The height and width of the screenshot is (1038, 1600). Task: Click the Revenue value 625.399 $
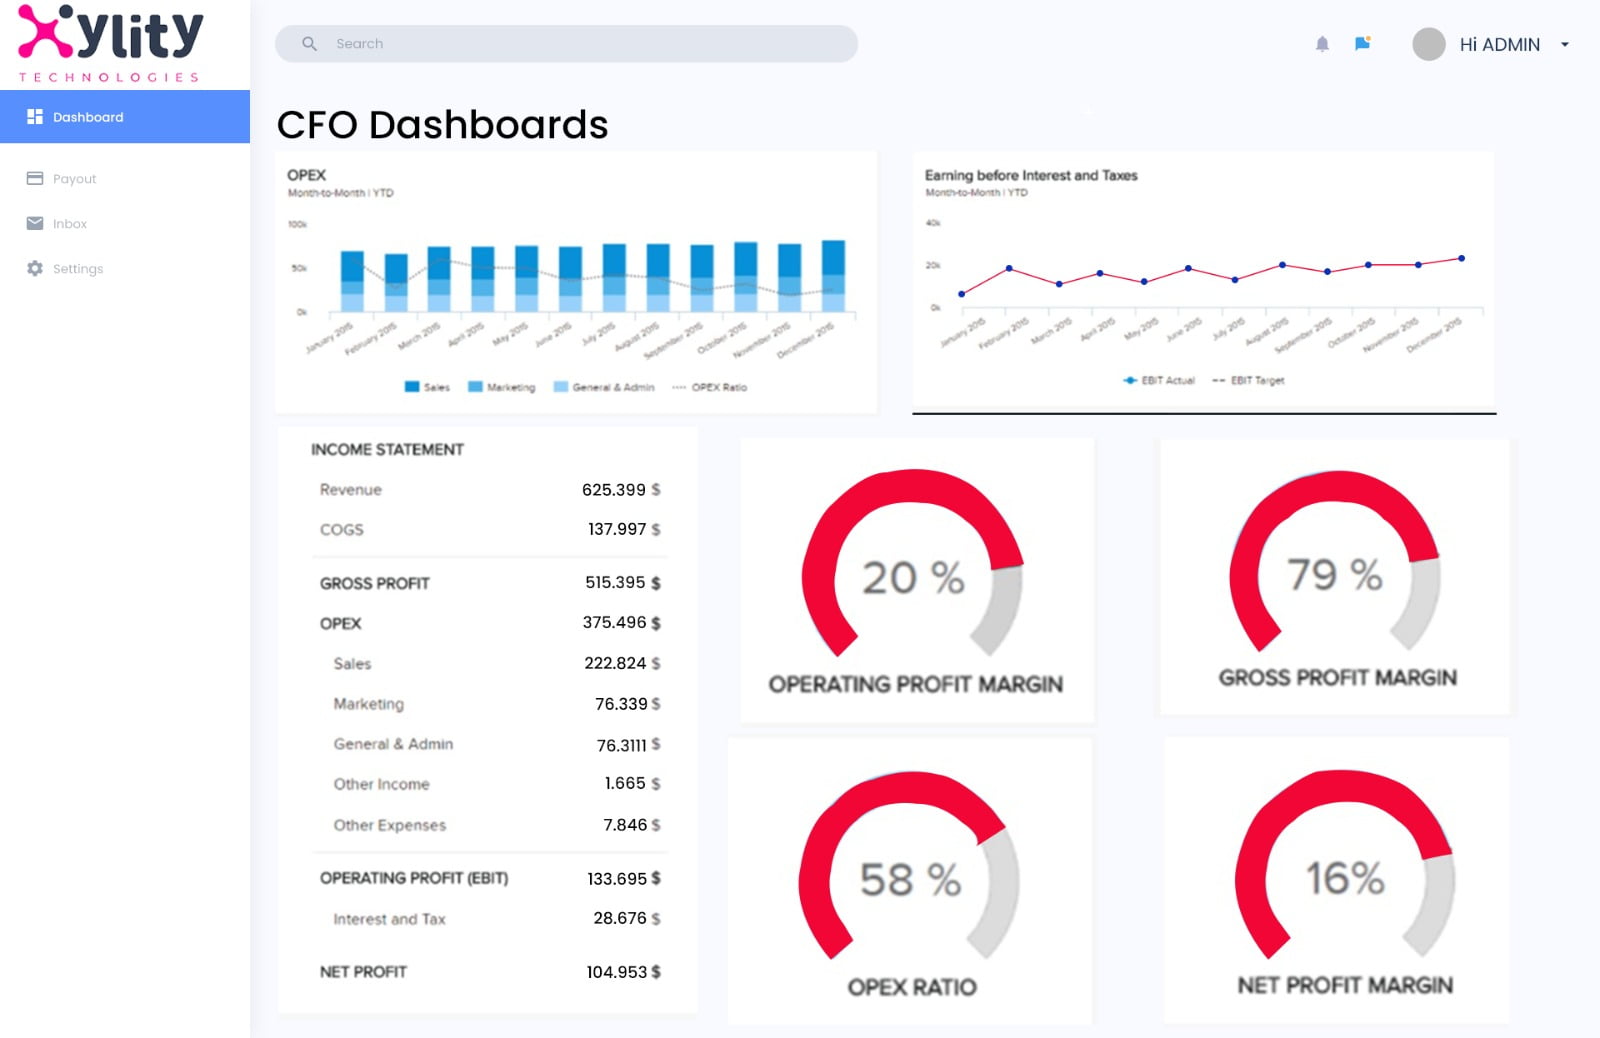pyautogui.click(x=621, y=489)
